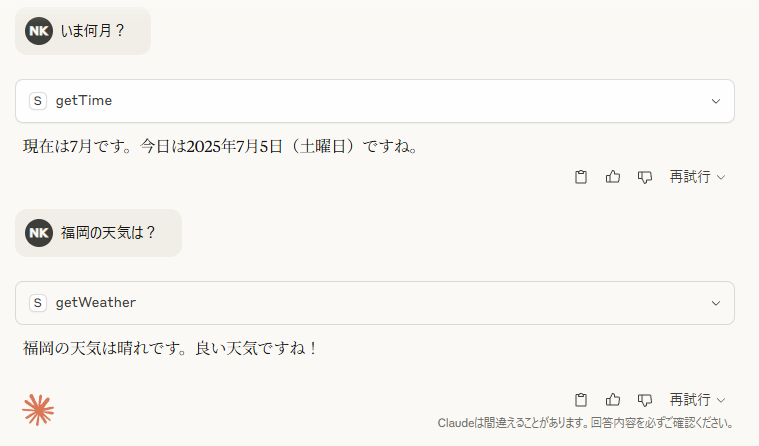Image resolution: width=759 pixels, height=446 pixels.
Task: Expand the getTime tool call chevron
Action: (715, 101)
